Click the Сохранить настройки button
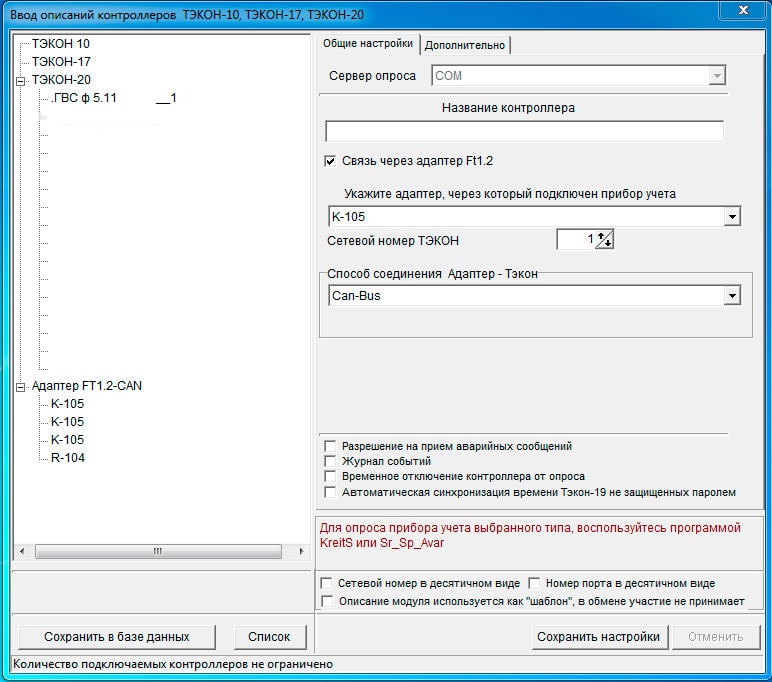The image size is (772, 682). (598, 637)
